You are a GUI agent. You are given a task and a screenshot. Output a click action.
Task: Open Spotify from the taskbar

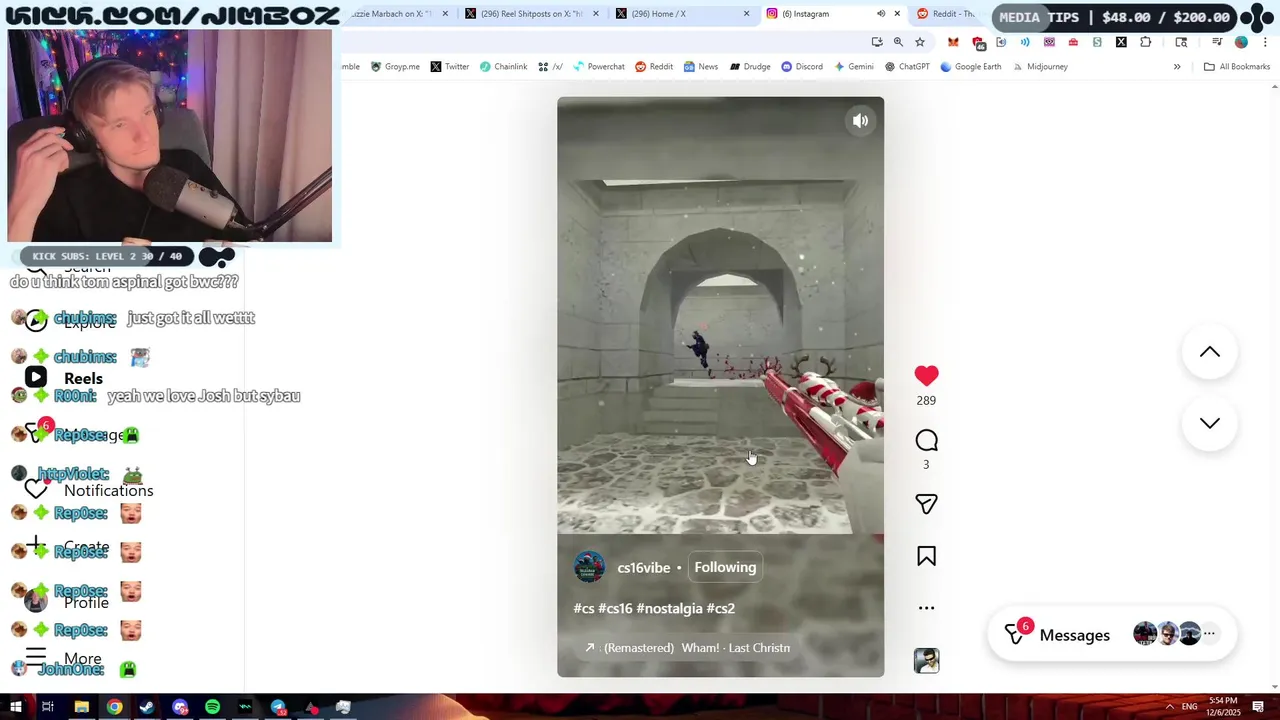[212, 707]
